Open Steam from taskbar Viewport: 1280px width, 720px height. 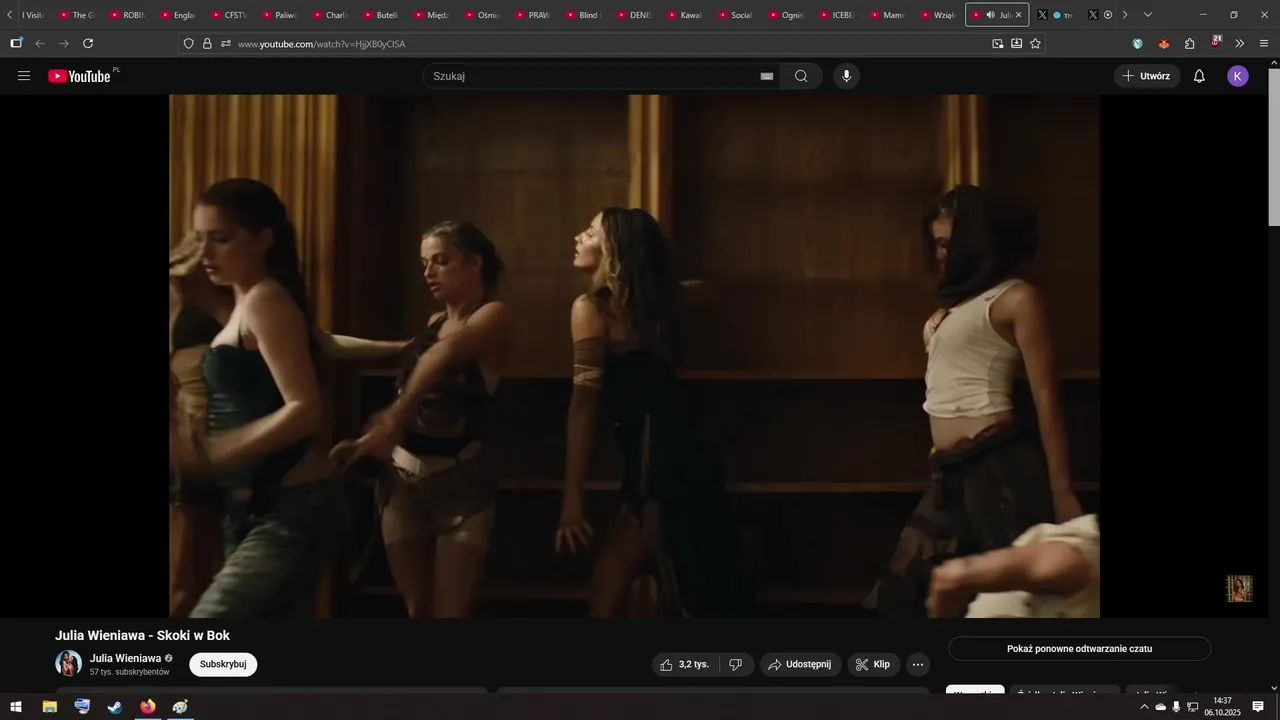(x=115, y=707)
